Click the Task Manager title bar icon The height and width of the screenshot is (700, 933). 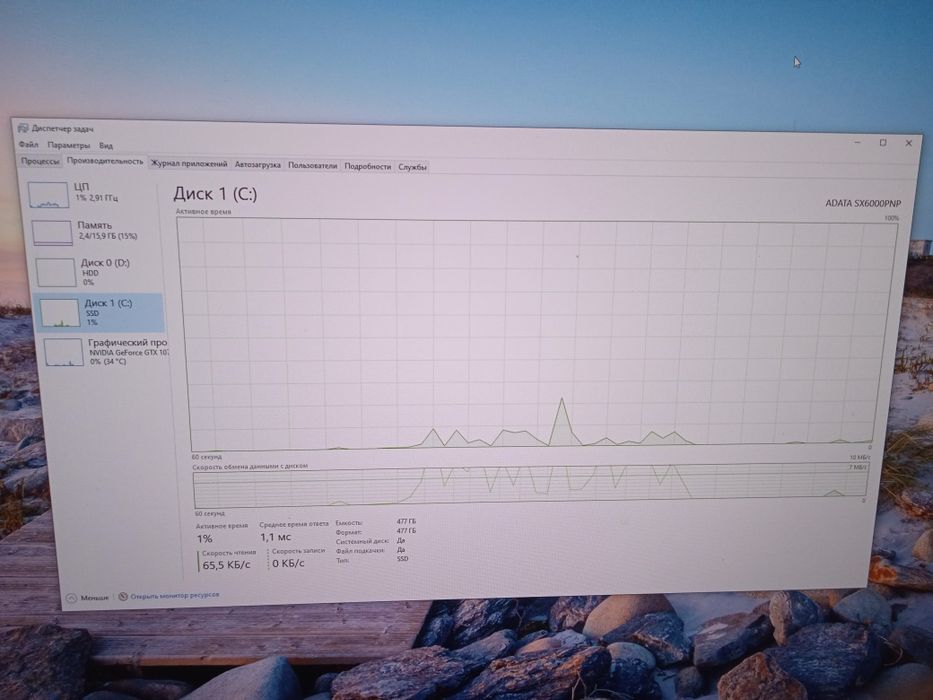coord(23,128)
